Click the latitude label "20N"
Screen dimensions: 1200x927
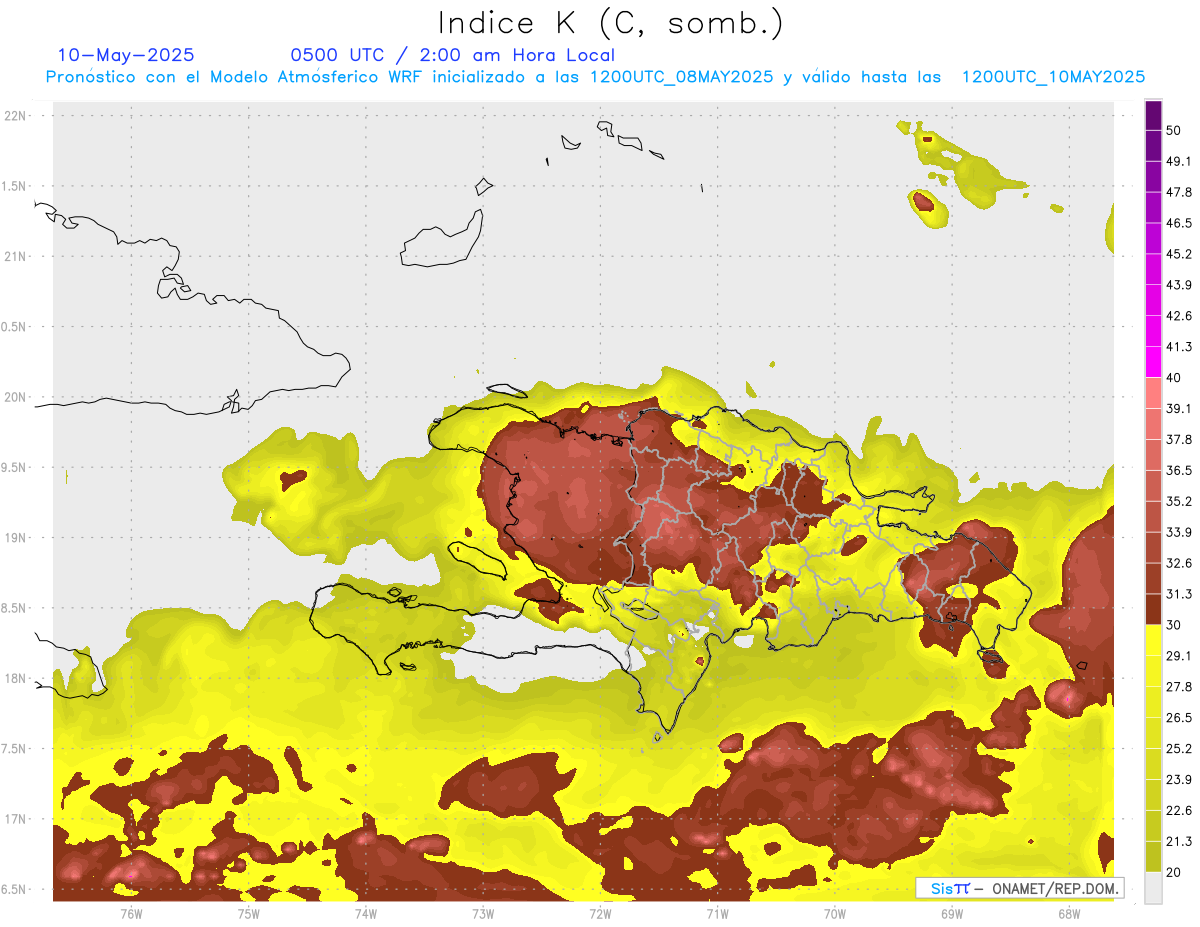tap(17, 397)
